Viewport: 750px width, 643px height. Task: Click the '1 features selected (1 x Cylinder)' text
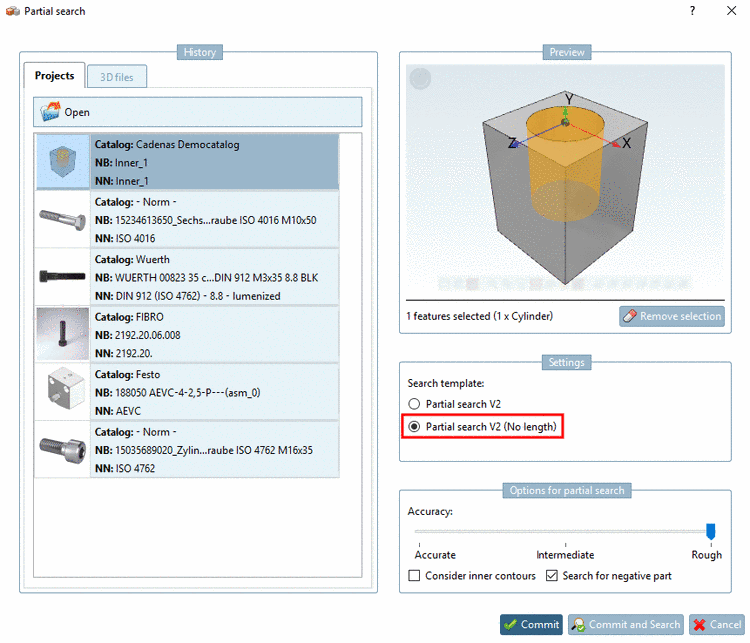pos(480,316)
